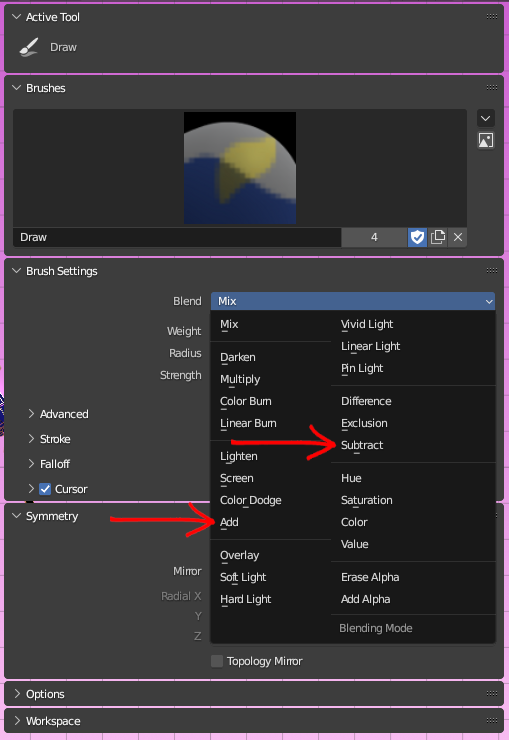Click the Active Tool panel drag grip

click(492, 17)
